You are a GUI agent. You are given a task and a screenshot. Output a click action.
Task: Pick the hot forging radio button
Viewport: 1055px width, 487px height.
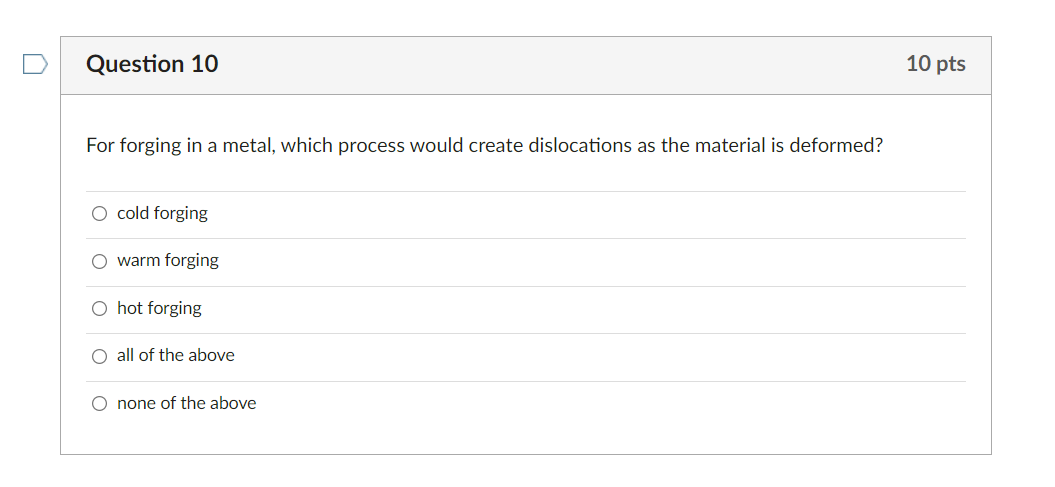coord(99,309)
